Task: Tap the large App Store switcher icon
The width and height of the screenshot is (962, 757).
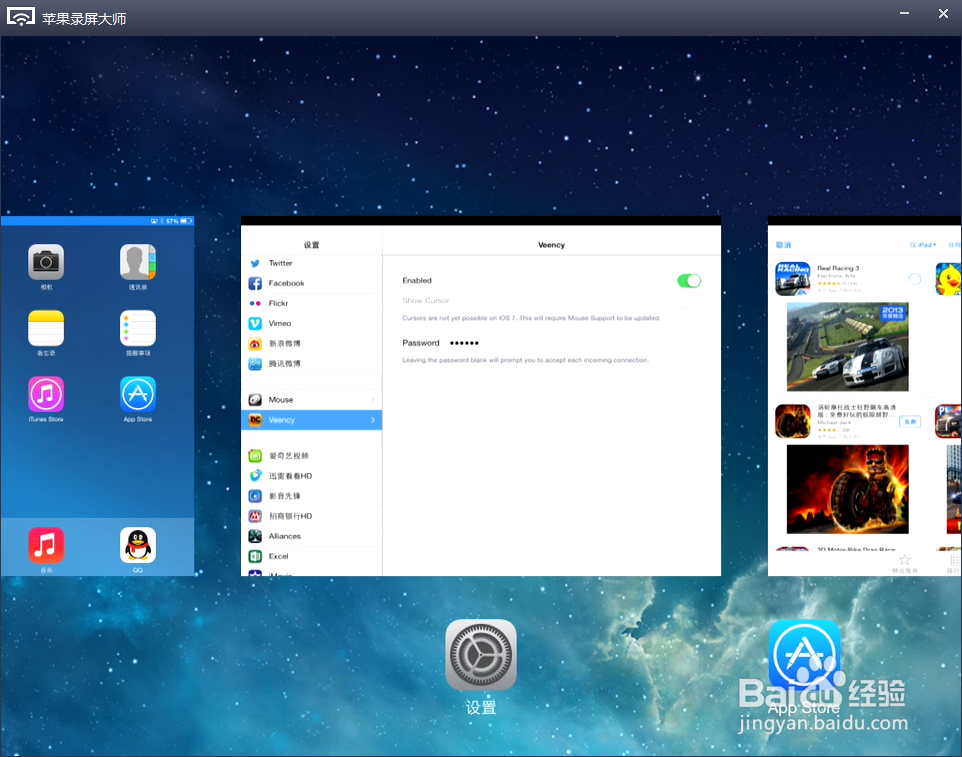Action: (x=804, y=655)
